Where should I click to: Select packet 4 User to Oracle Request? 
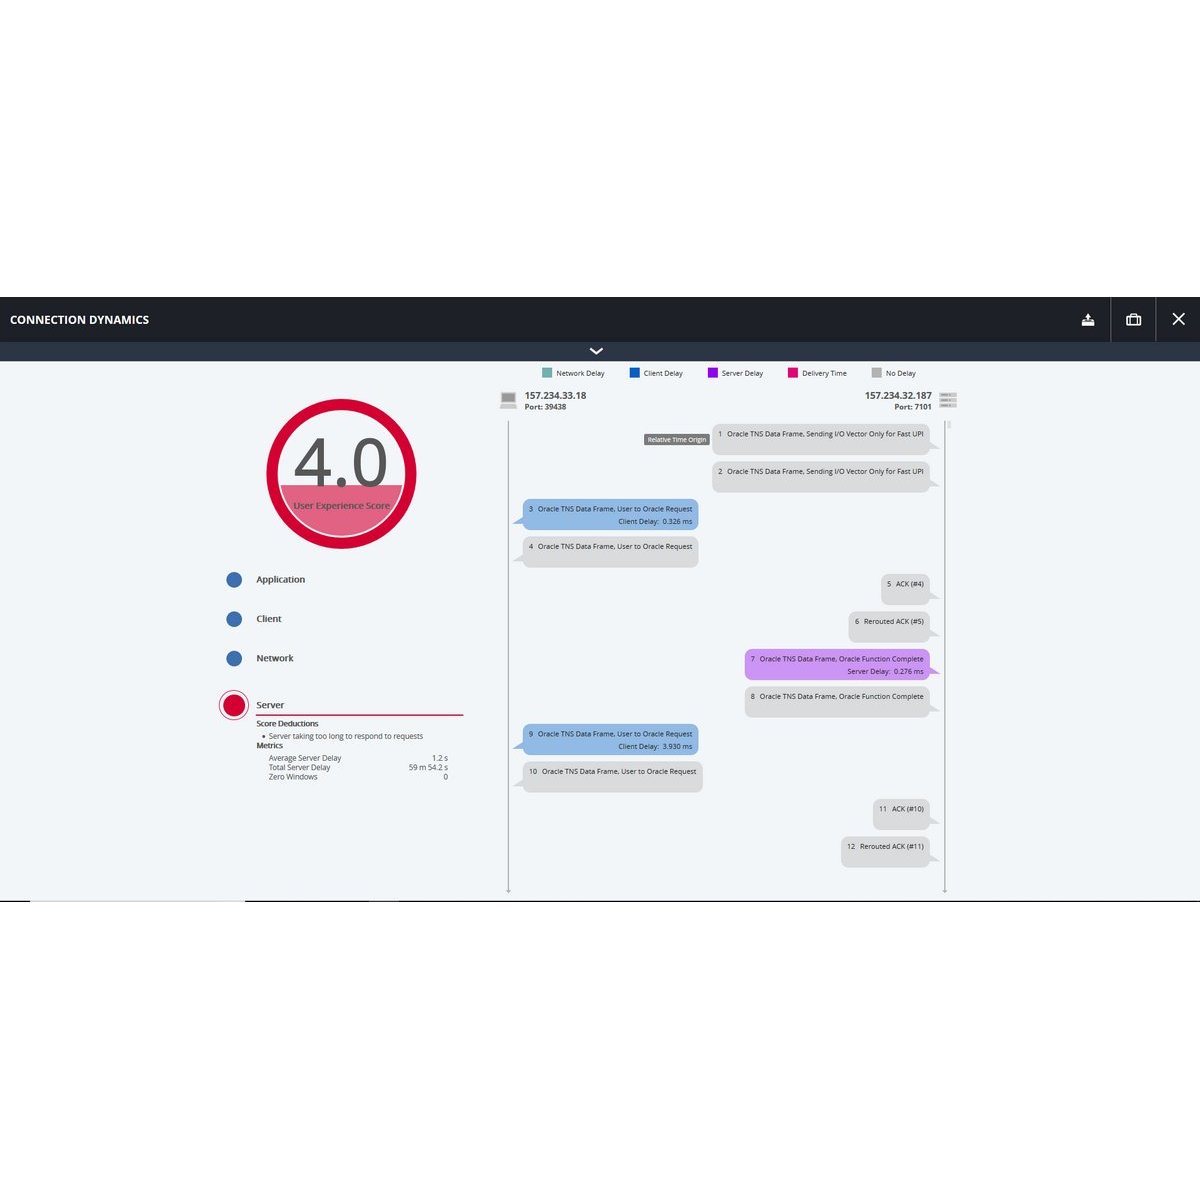(x=610, y=552)
